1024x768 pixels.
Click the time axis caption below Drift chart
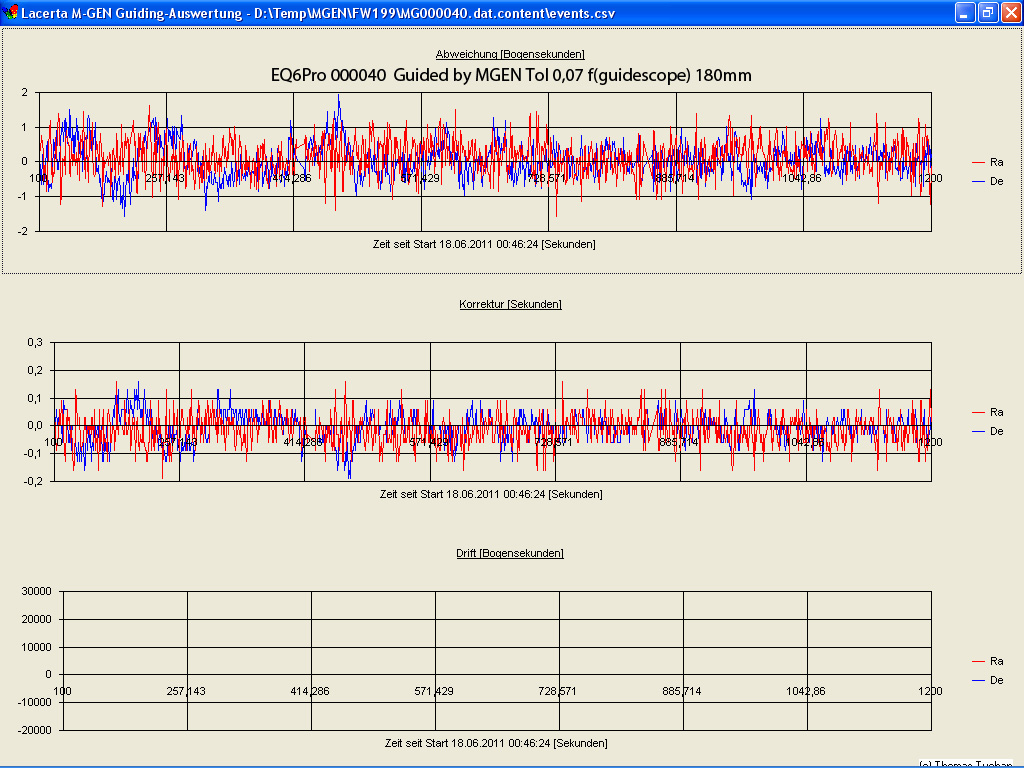click(x=496, y=743)
